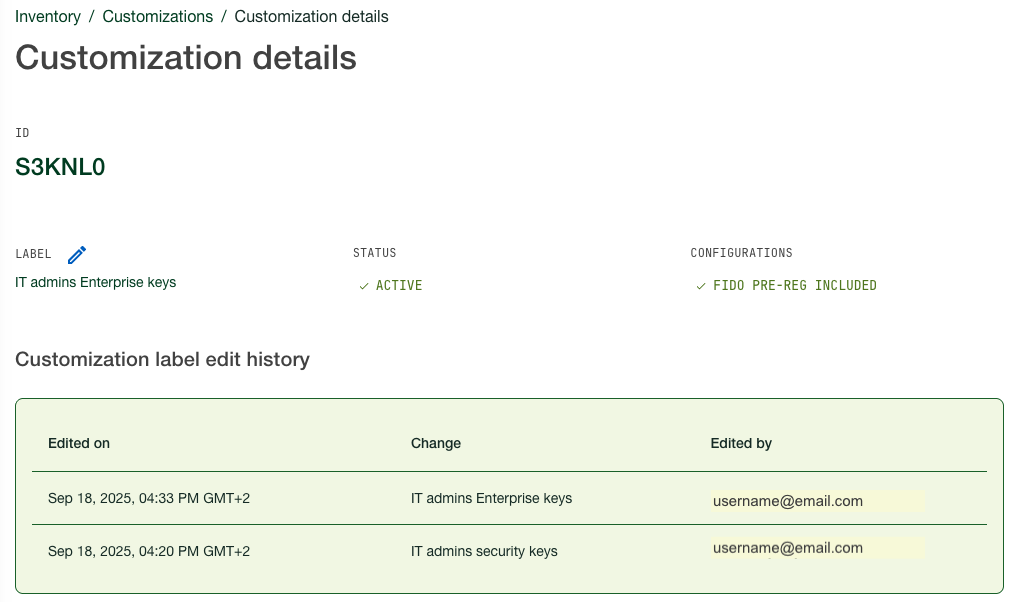Screen dimensions: 1013x602
Task: Open Customizations breadcrumb link
Action: tap(157, 17)
